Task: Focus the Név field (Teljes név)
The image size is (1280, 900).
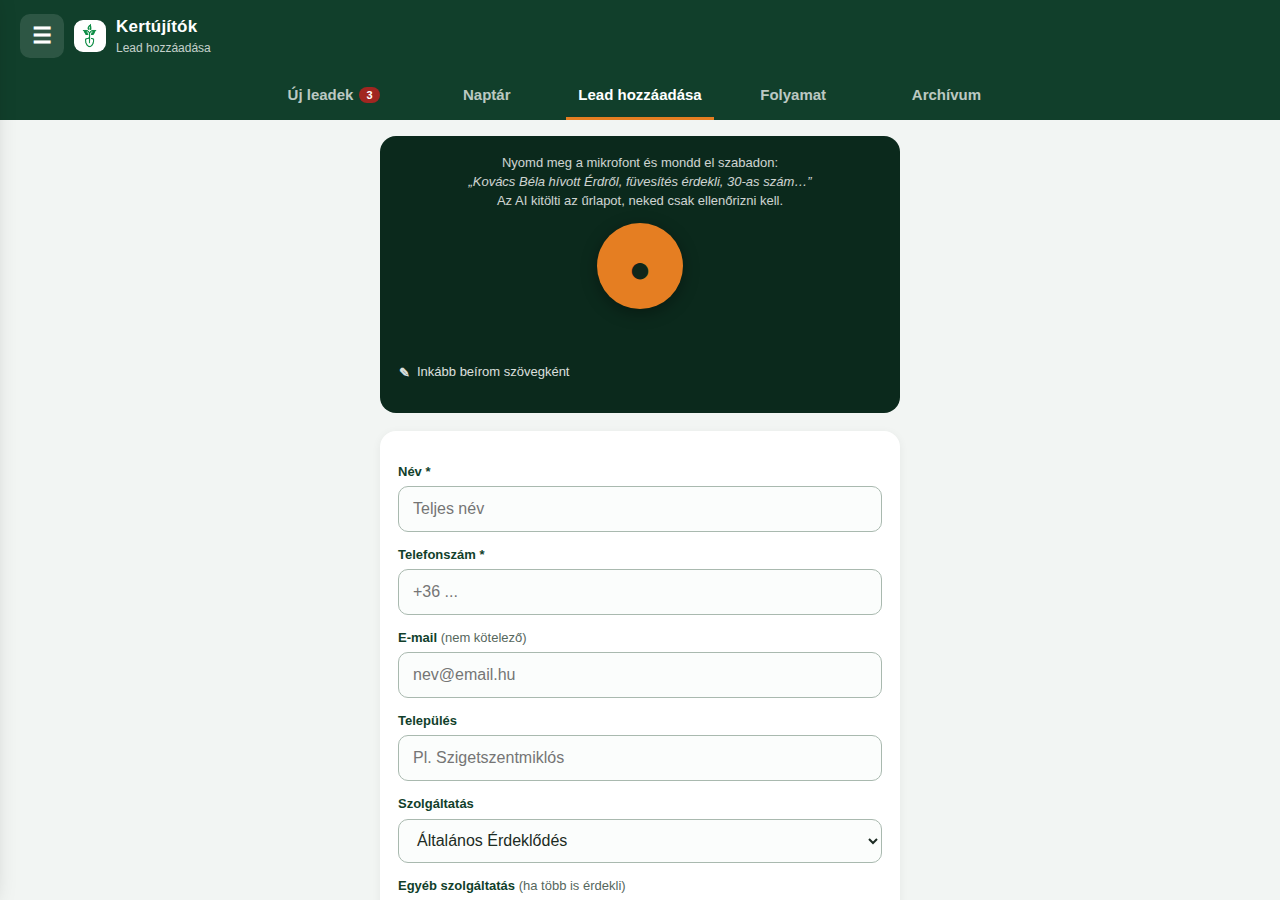Action: pyautogui.click(x=640, y=509)
